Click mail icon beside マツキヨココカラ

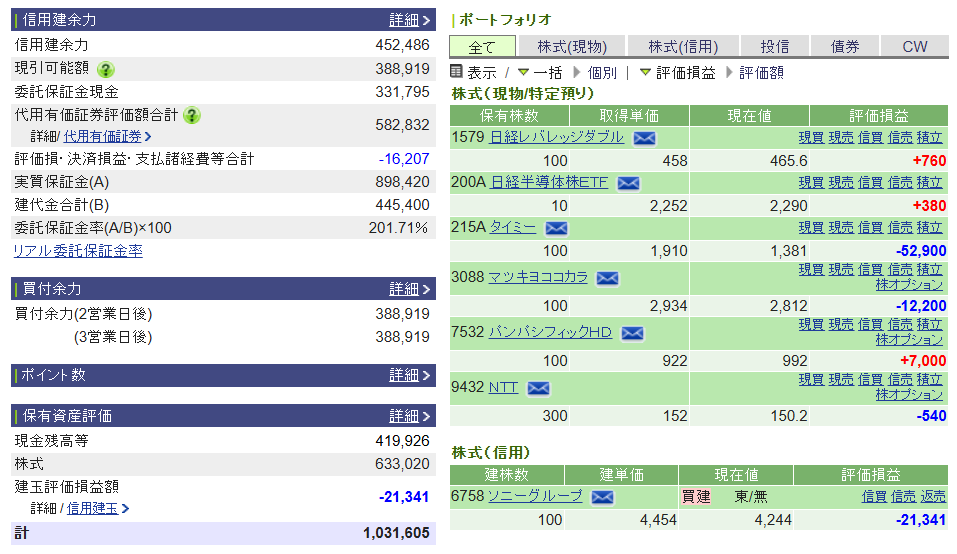607,278
